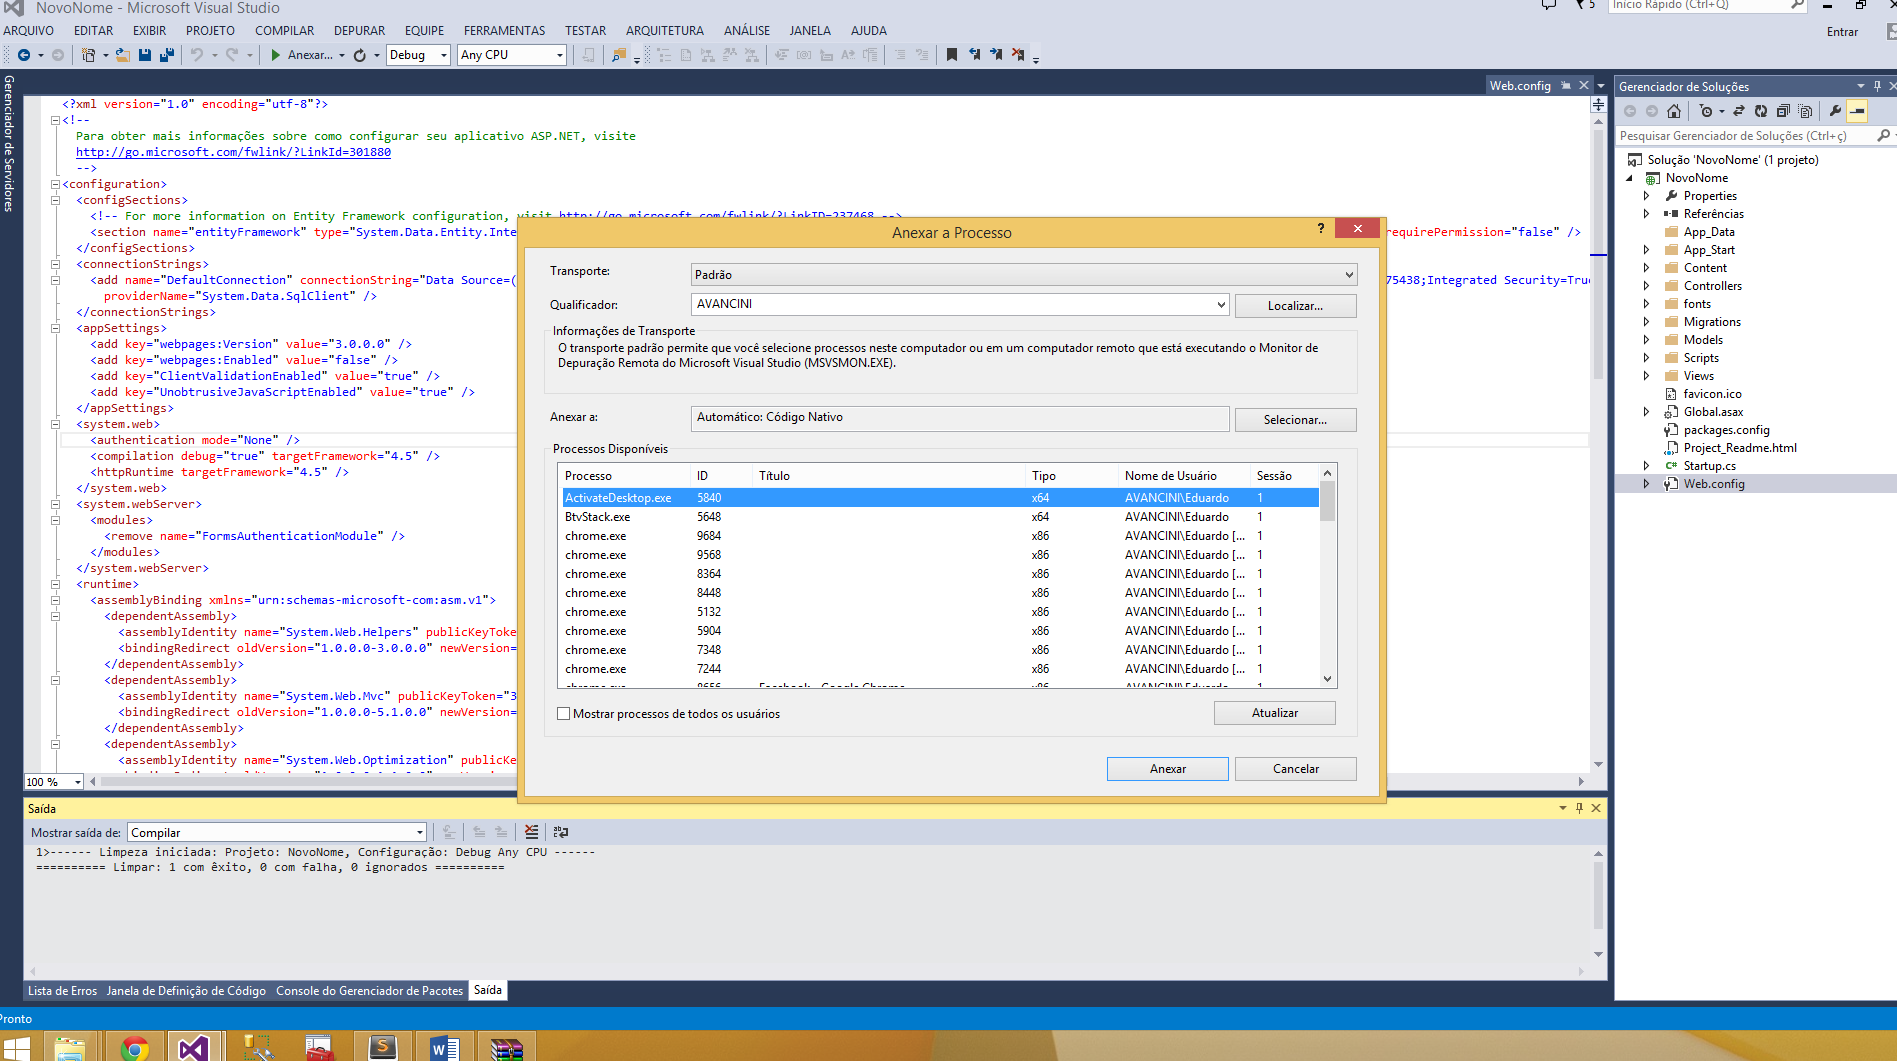
Task: Click the Collapse All icon in Solution Explorer
Action: coord(1783,111)
